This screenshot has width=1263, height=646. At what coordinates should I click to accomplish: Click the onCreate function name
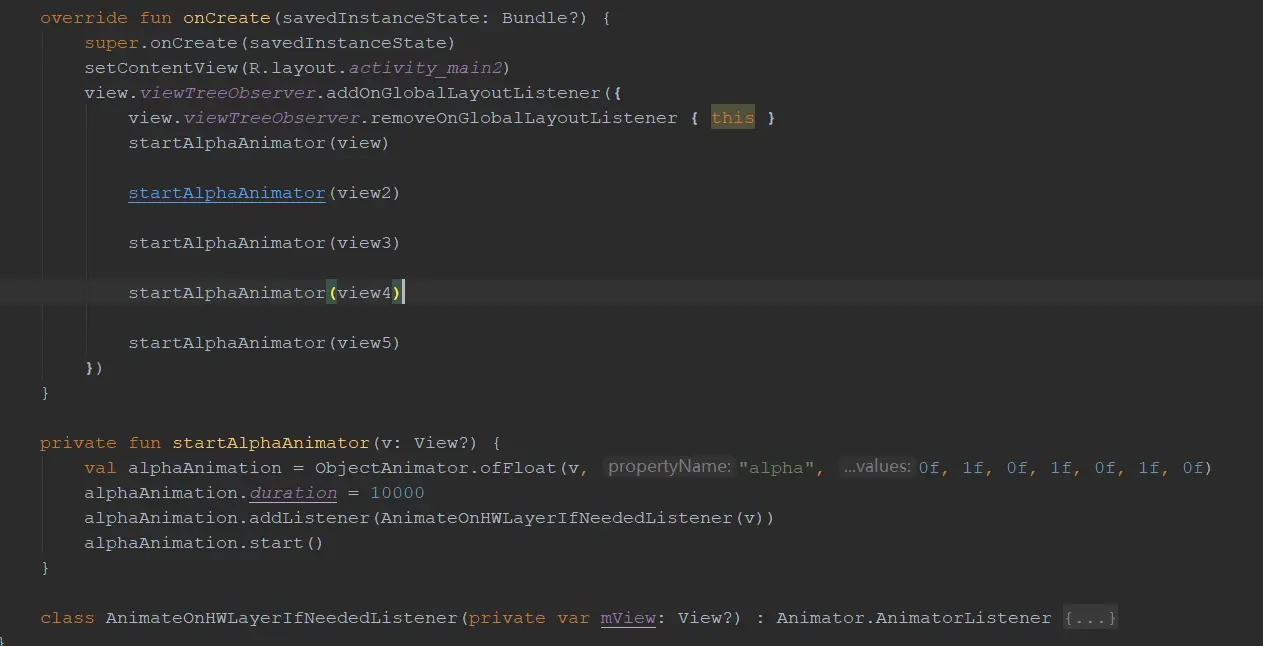click(x=227, y=18)
